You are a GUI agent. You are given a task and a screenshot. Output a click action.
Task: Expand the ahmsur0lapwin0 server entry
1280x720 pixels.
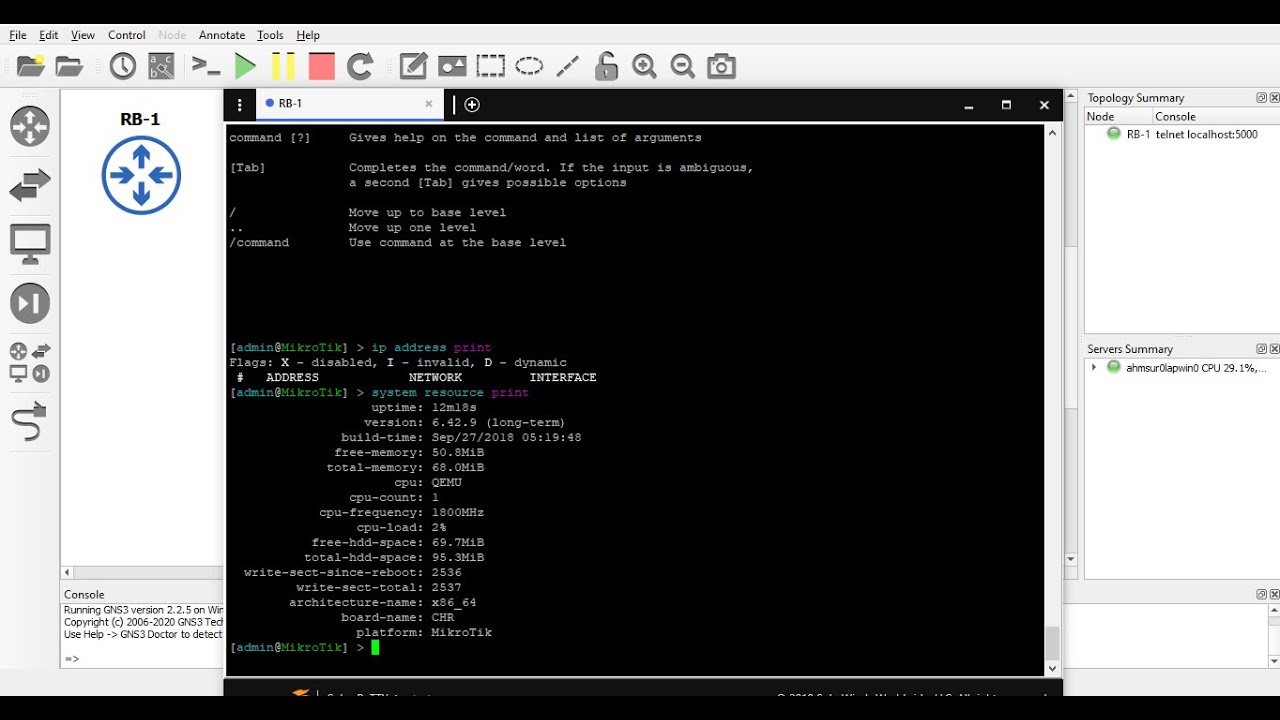[x=1094, y=368]
